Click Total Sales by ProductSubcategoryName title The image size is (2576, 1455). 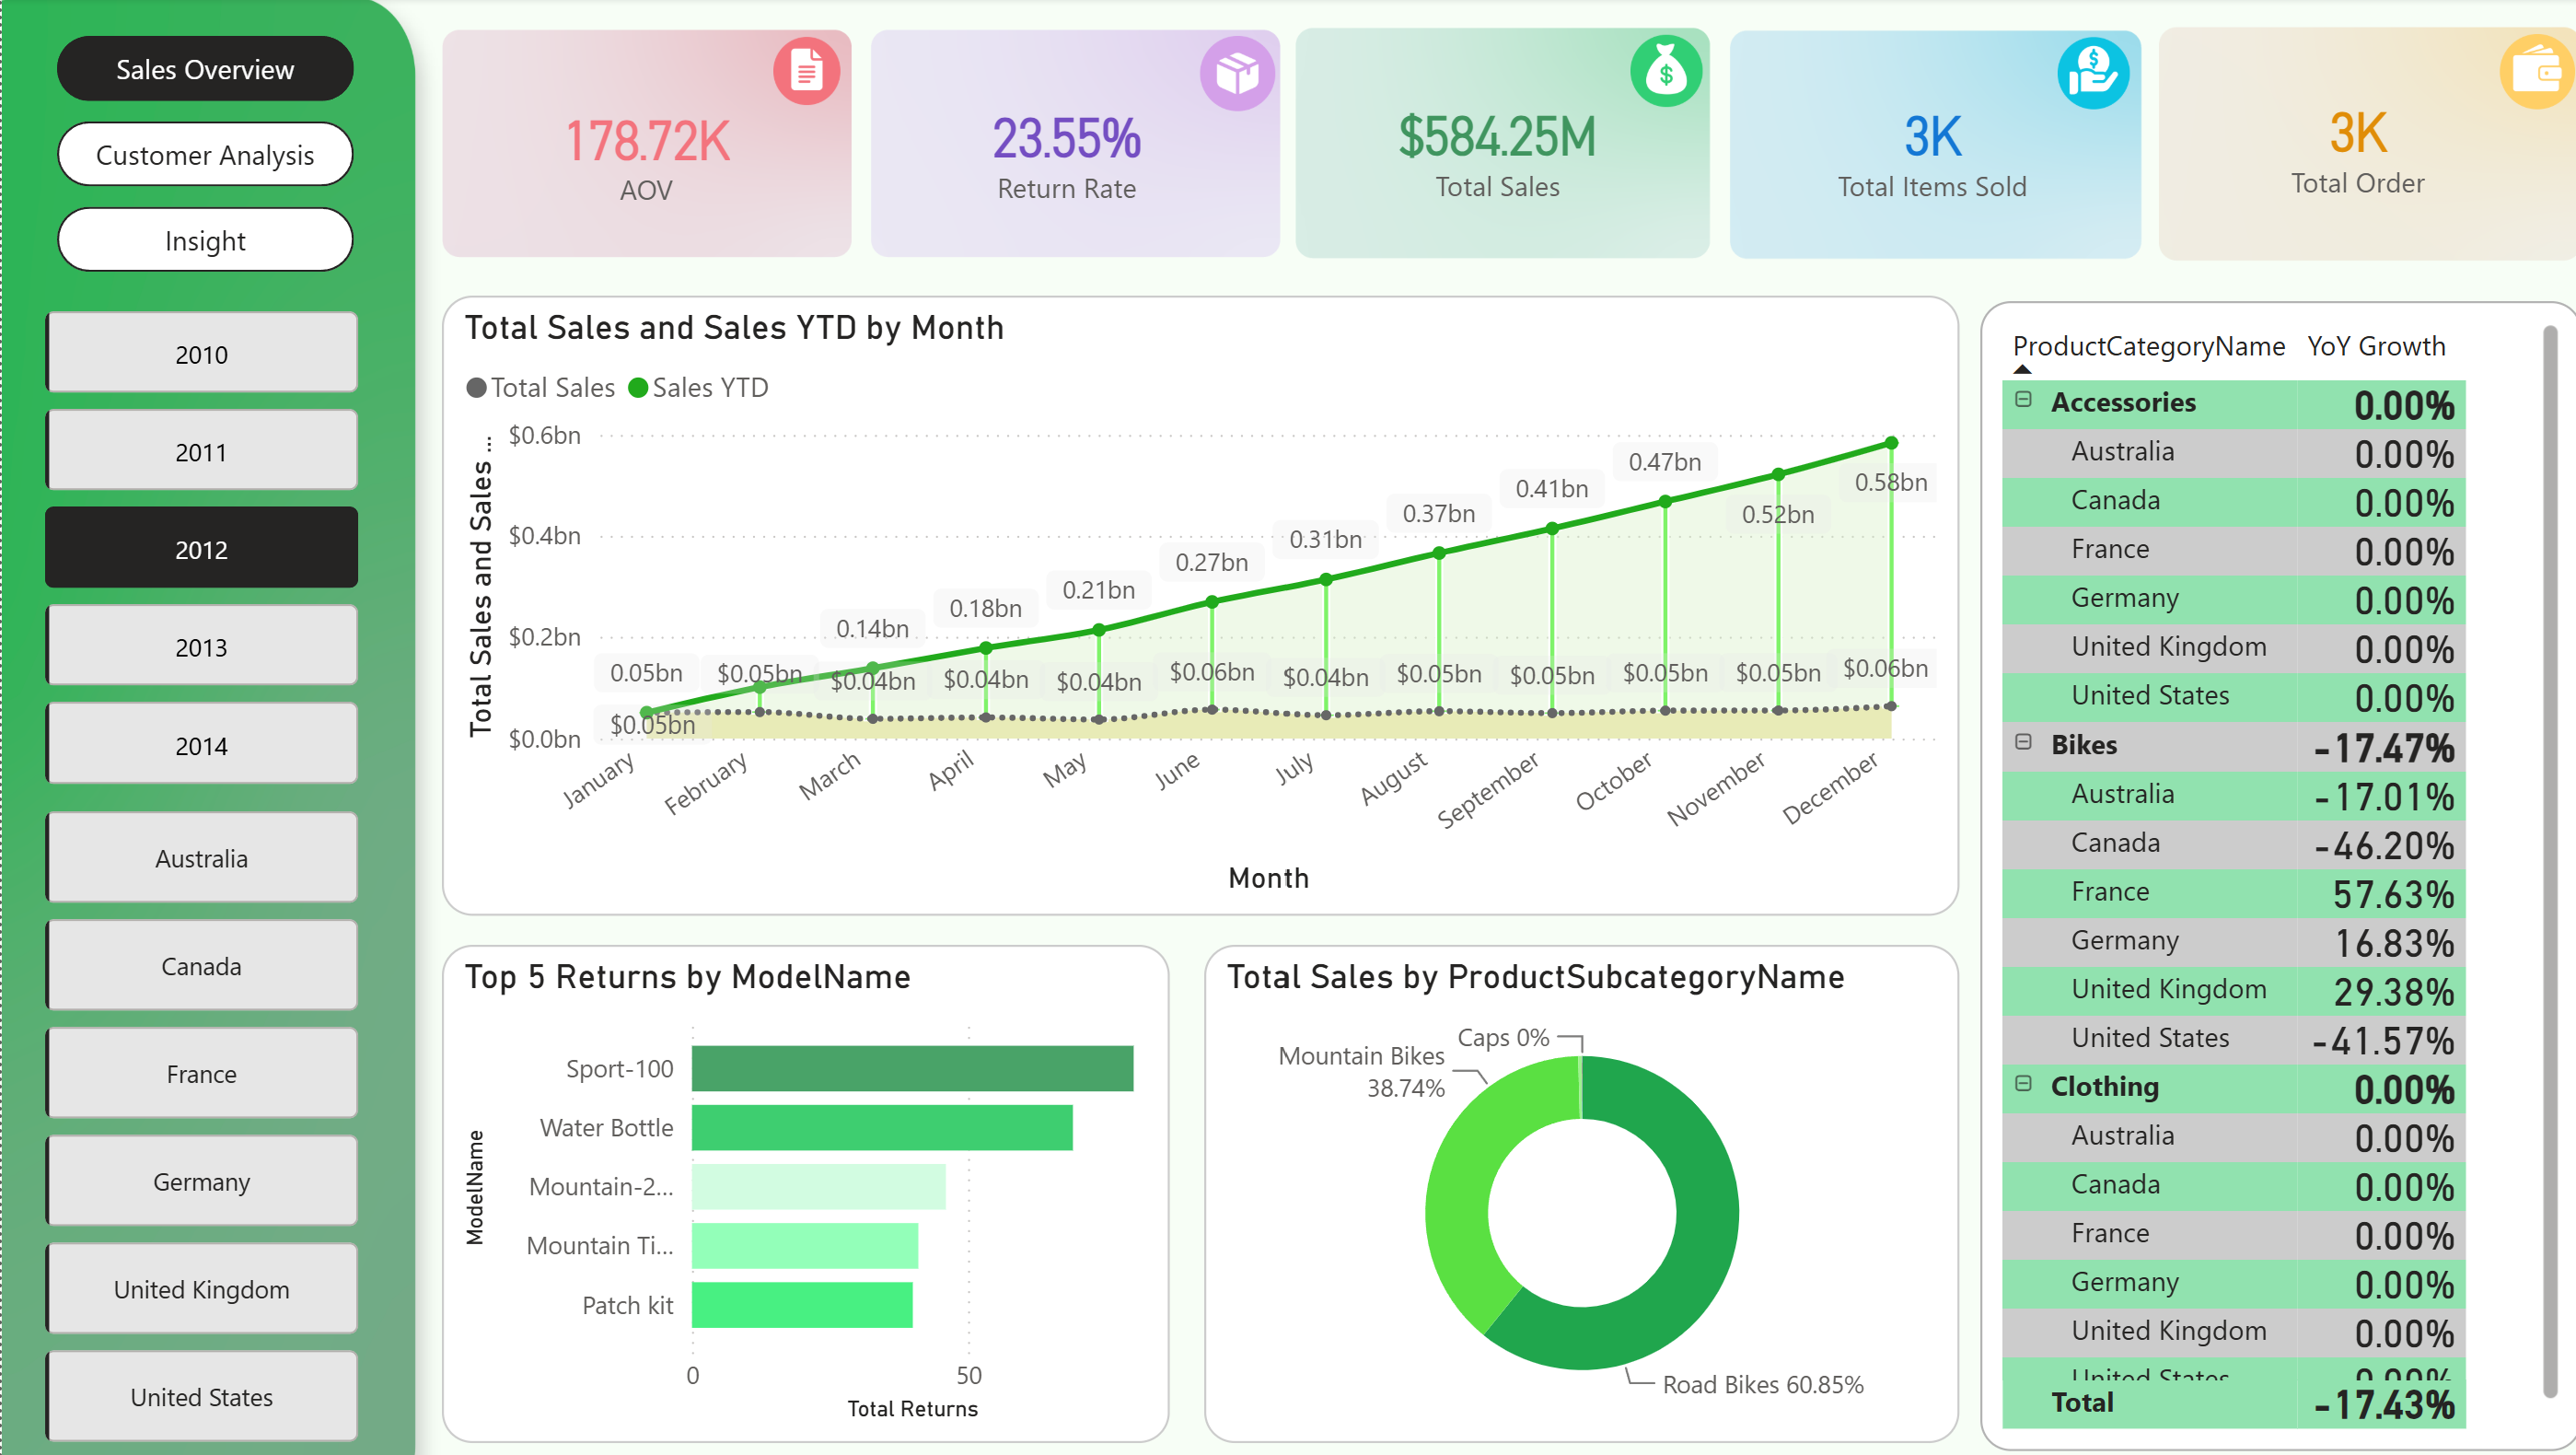coord(1535,977)
